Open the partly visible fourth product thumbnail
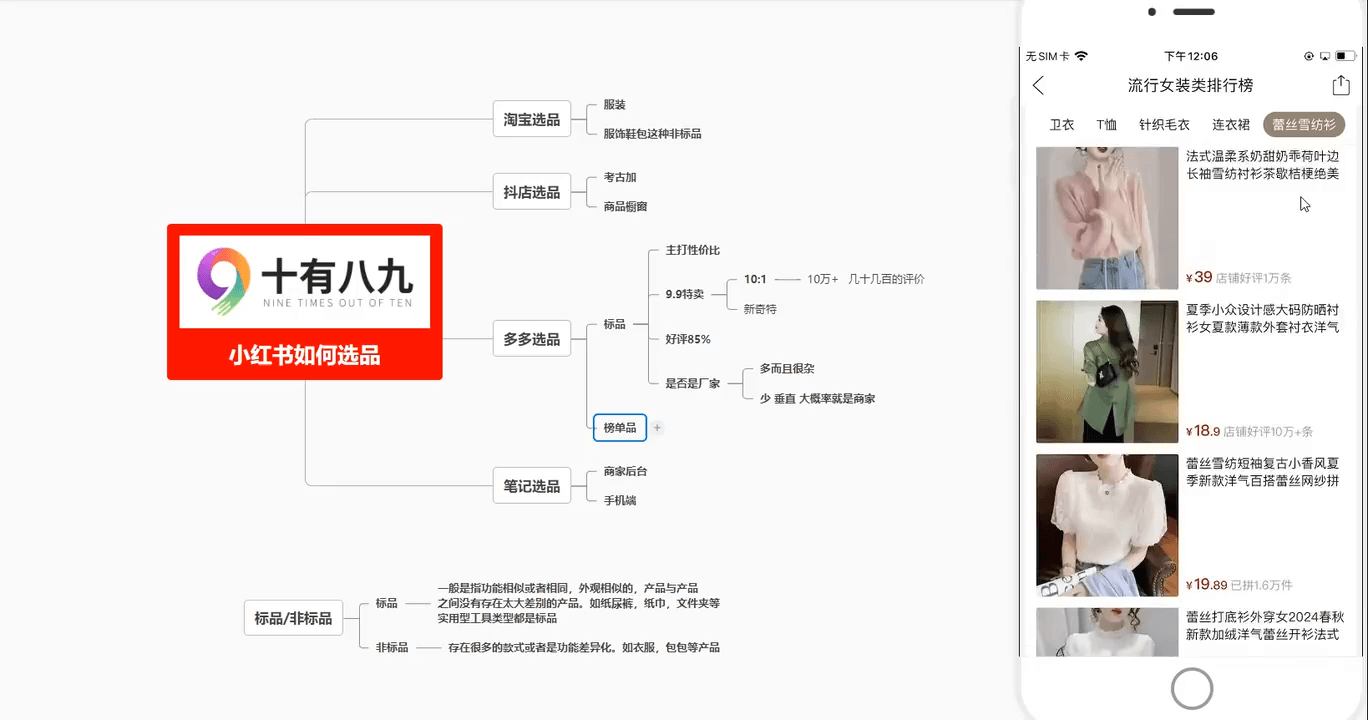Image resolution: width=1368 pixels, height=720 pixels. coord(1107,632)
